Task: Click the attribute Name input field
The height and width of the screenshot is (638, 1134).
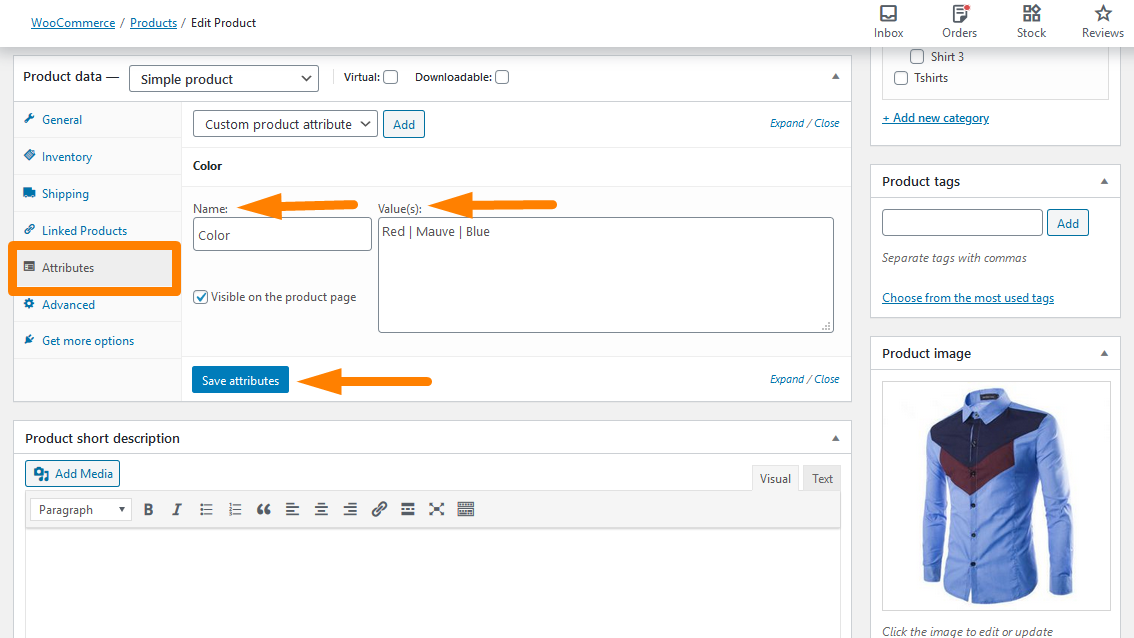Action: click(282, 235)
